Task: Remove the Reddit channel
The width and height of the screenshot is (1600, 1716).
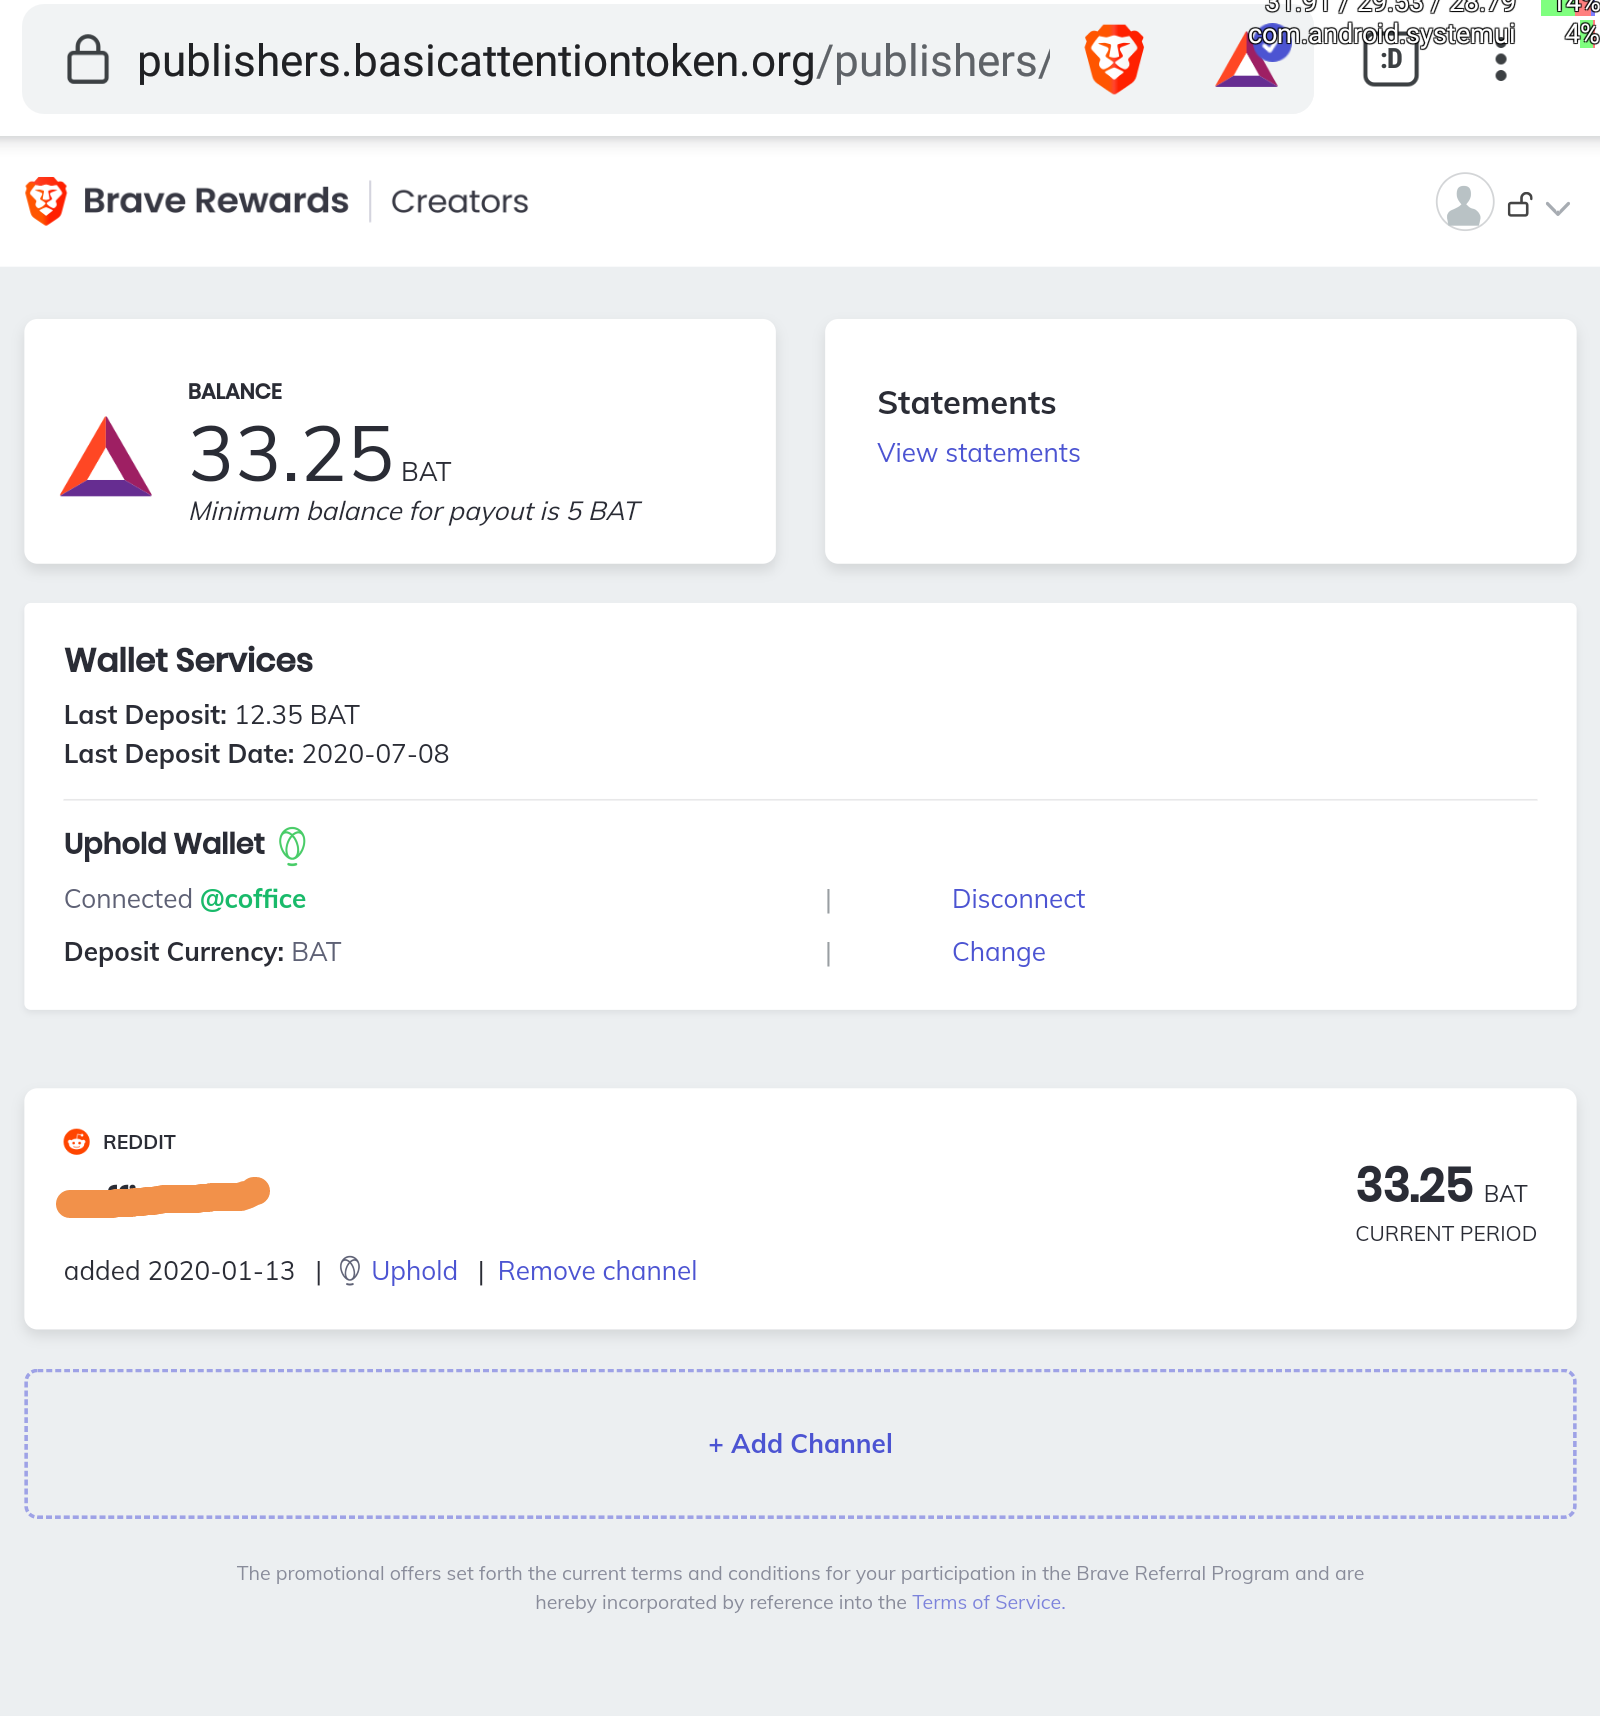Action: (597, 1271)
